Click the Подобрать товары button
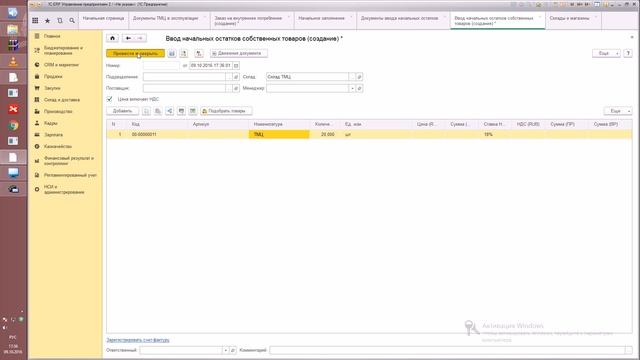The height and width of the screenshot is (360, 640). click(x=226, y=111)
